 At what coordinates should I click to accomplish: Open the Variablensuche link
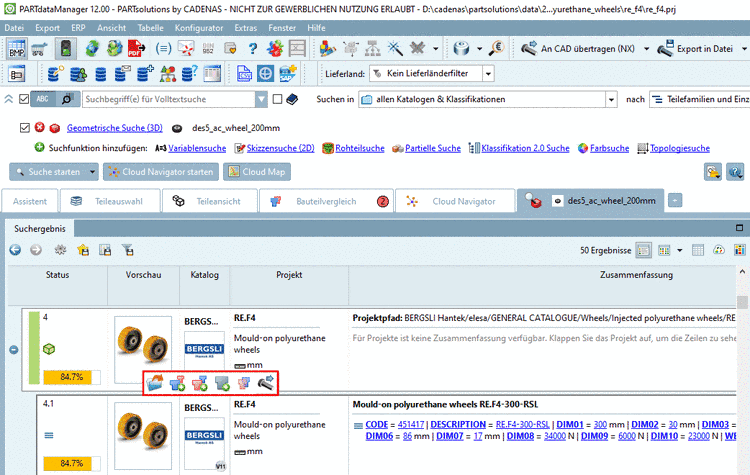click(197, 148)
